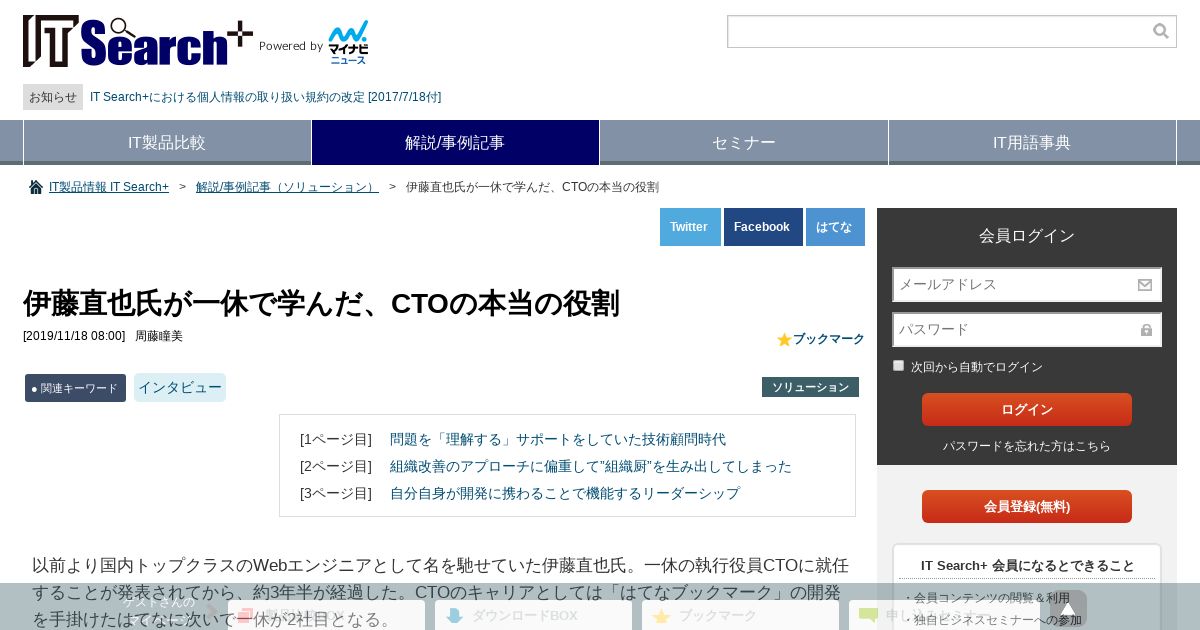The height and width of the screenshot is (630, 1200).
Task: Focus the パスワード input field
Action: click(x=1027, y=330)
